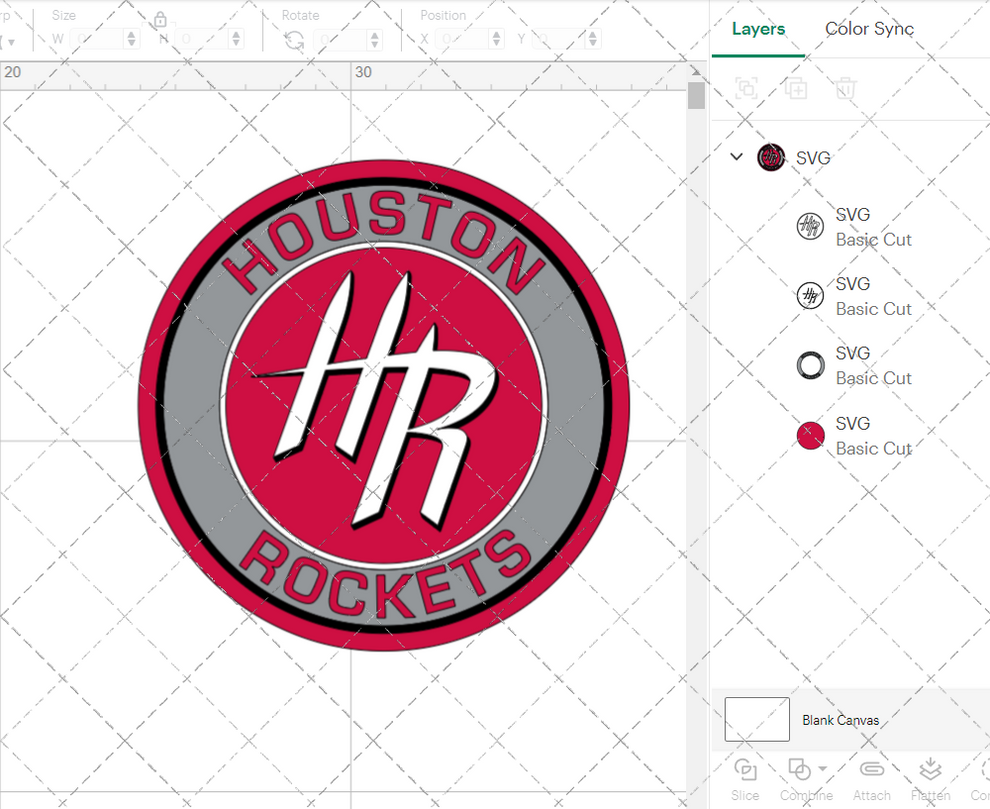
Task: Click the Group icon above the layers list
Action: coord(746,88)
